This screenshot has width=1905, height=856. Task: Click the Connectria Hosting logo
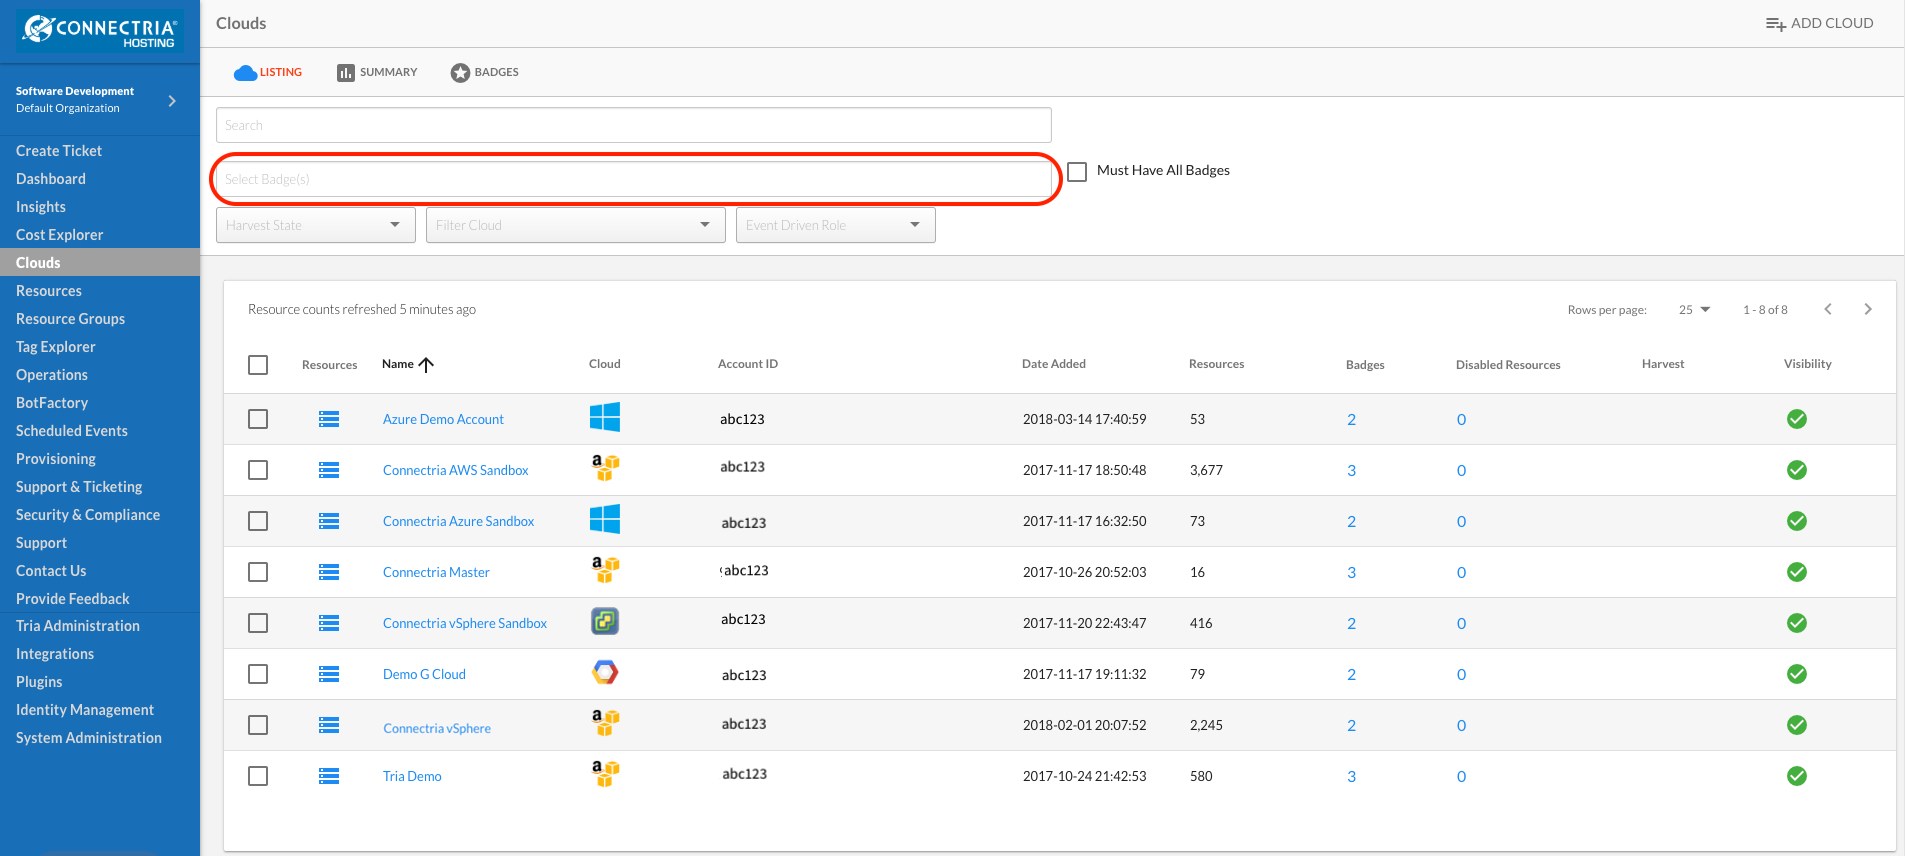point(100,31)
